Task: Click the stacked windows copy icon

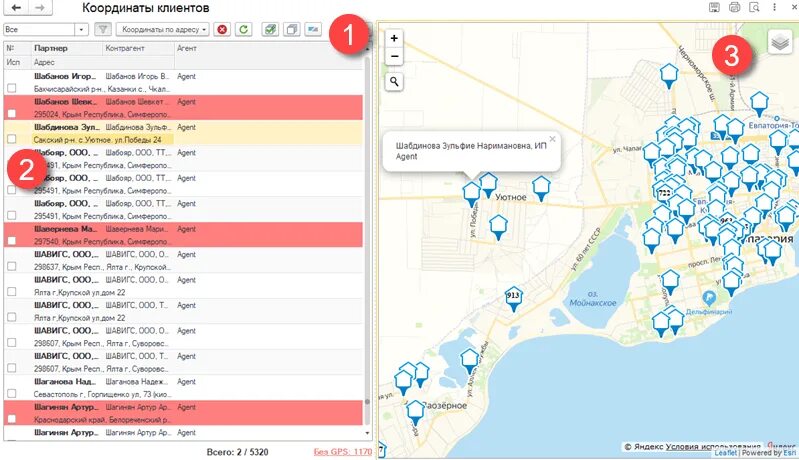Action: 291,30
